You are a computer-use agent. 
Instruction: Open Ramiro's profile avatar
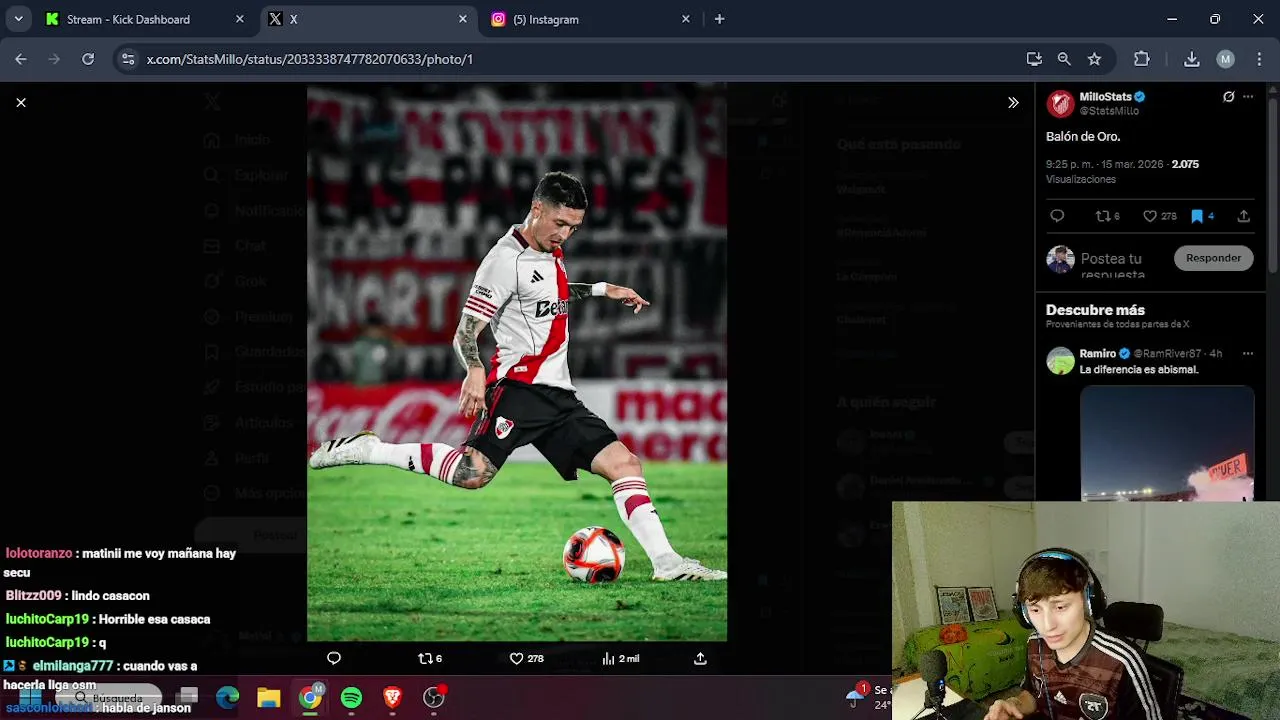click(1060, 360)
